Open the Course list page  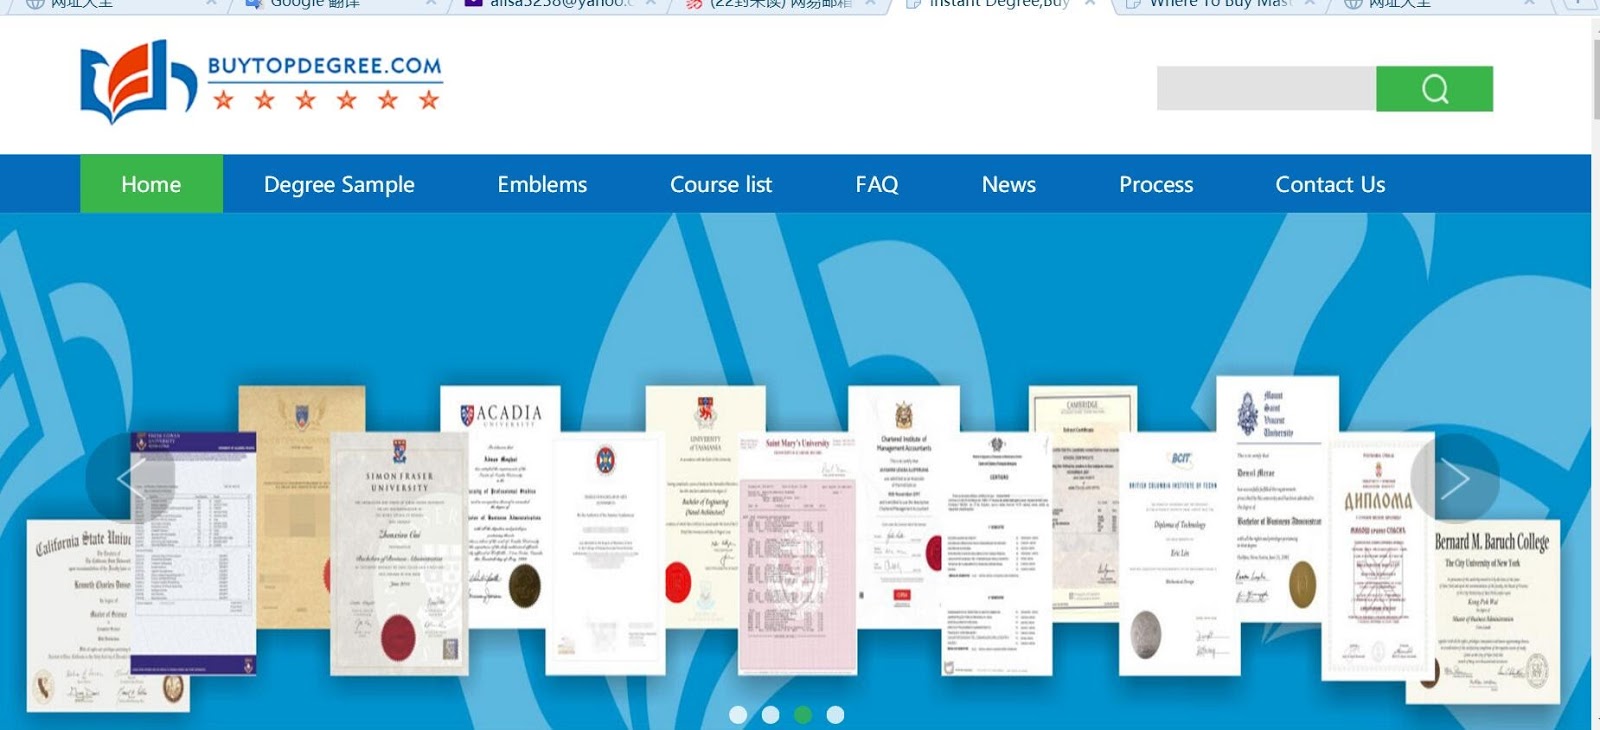pyautogui.click(x=721, y=184)
